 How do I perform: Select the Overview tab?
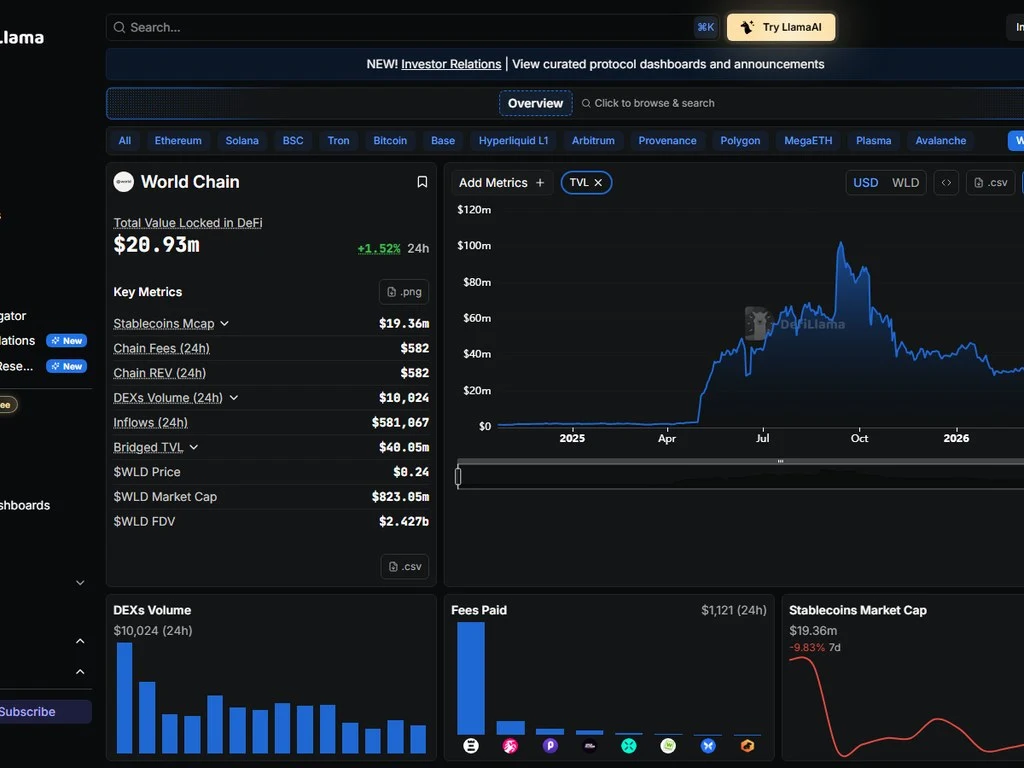click(x=536, y=103)
